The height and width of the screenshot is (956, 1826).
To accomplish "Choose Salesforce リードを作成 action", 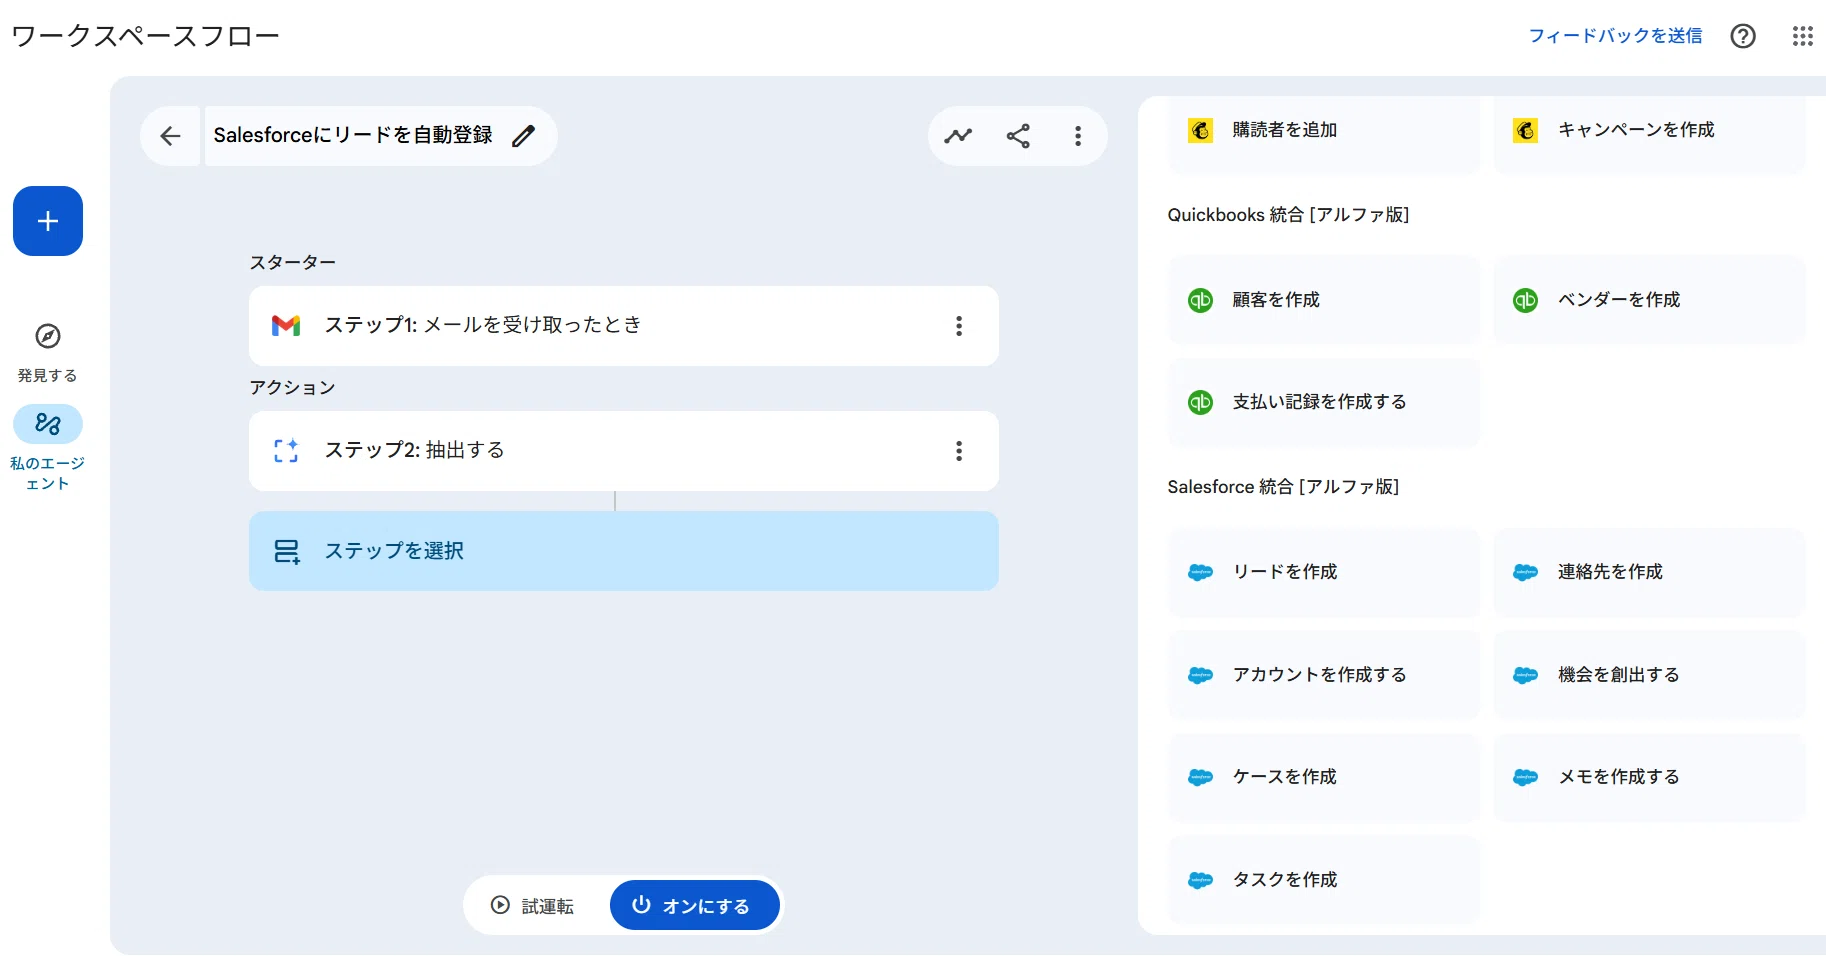I will (x=1324, y=572).
